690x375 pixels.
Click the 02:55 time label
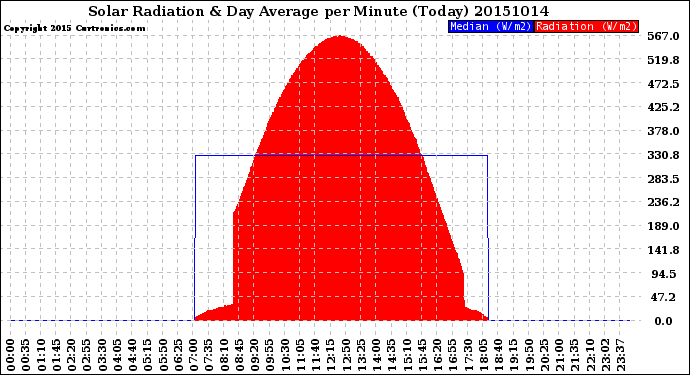87,355
